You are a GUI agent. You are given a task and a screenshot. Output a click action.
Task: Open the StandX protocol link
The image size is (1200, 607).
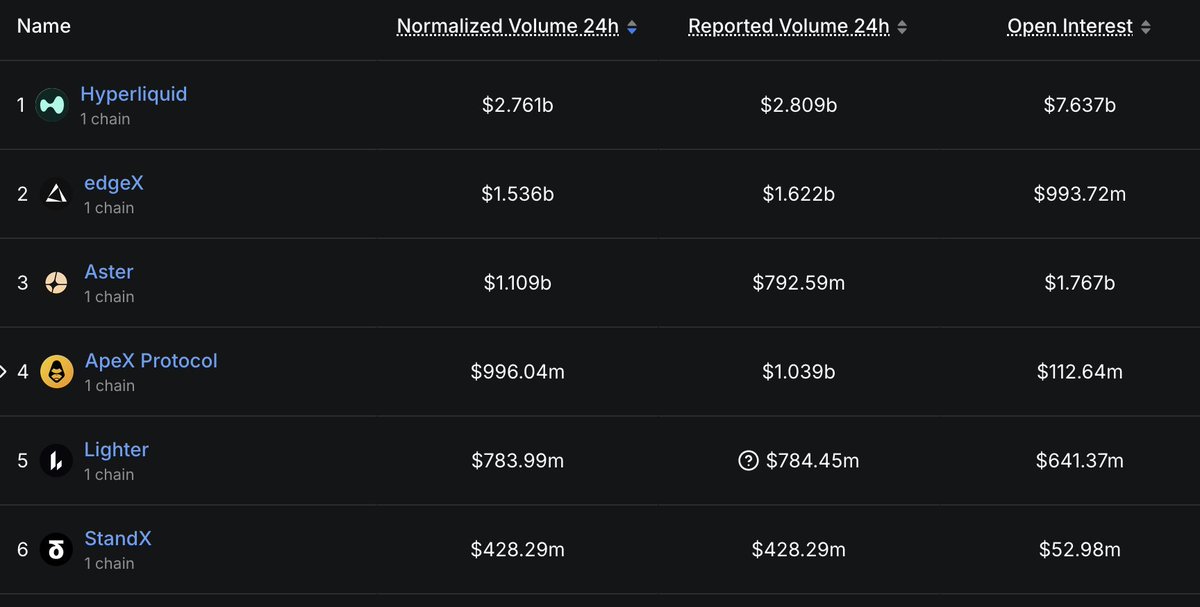click(118, 538)
